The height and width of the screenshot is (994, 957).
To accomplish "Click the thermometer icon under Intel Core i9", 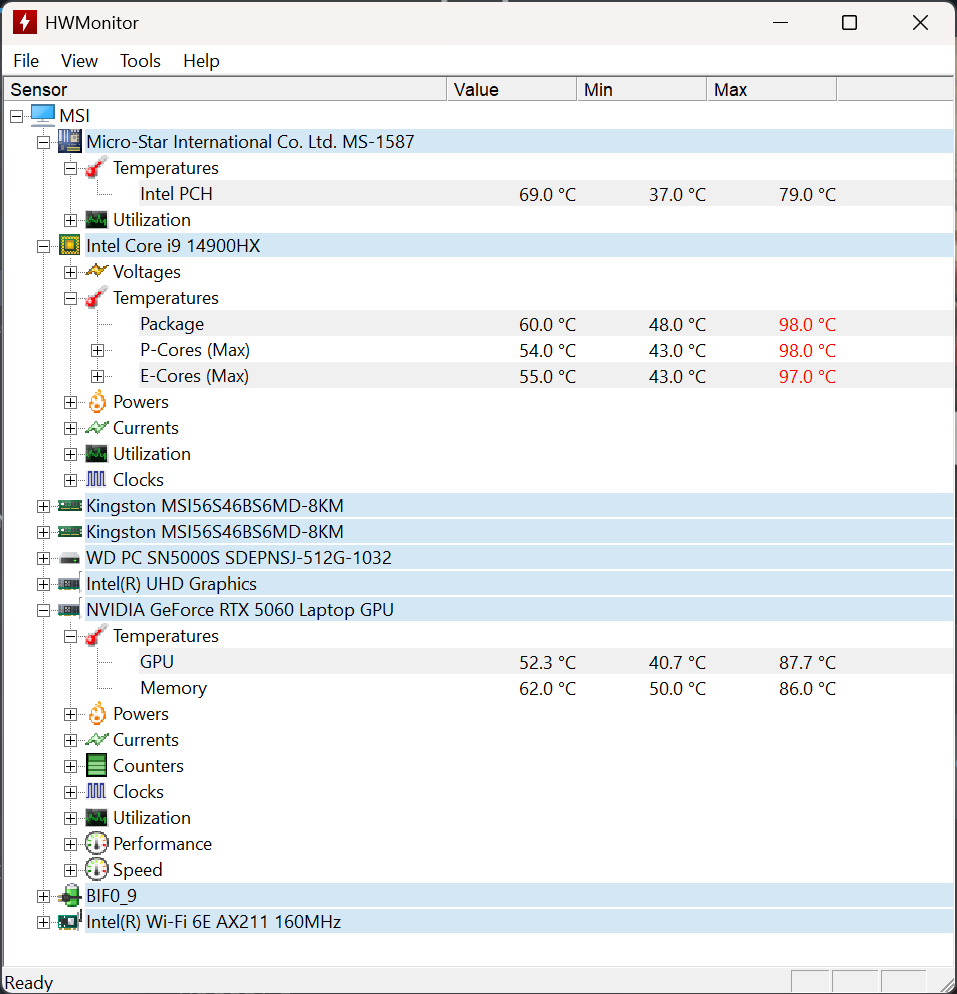I will (x=96, y=297).
